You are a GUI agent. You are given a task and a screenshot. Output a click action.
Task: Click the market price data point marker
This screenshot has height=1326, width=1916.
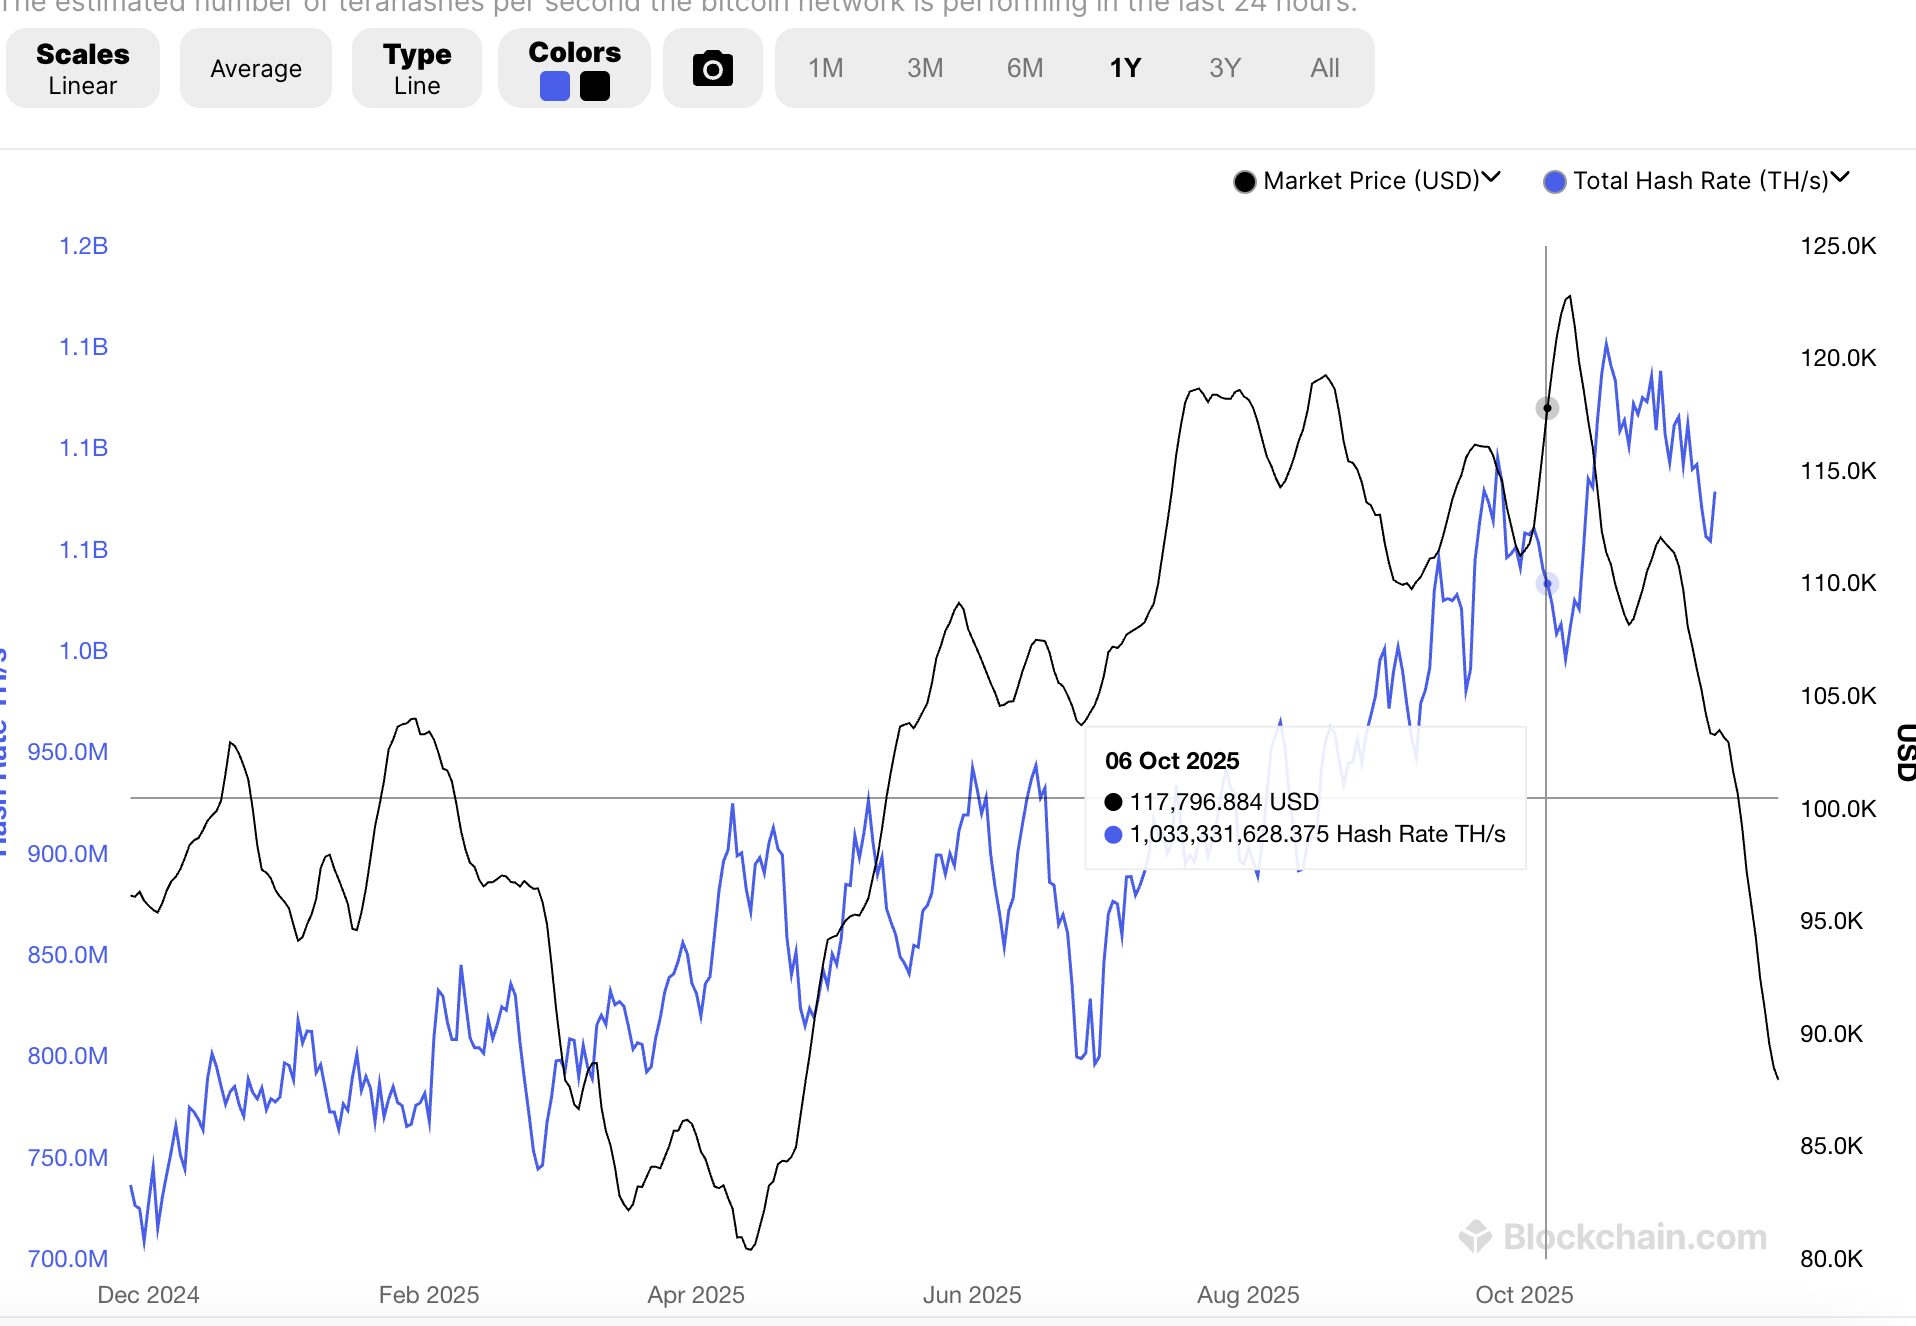click(x=1547, y=408)
